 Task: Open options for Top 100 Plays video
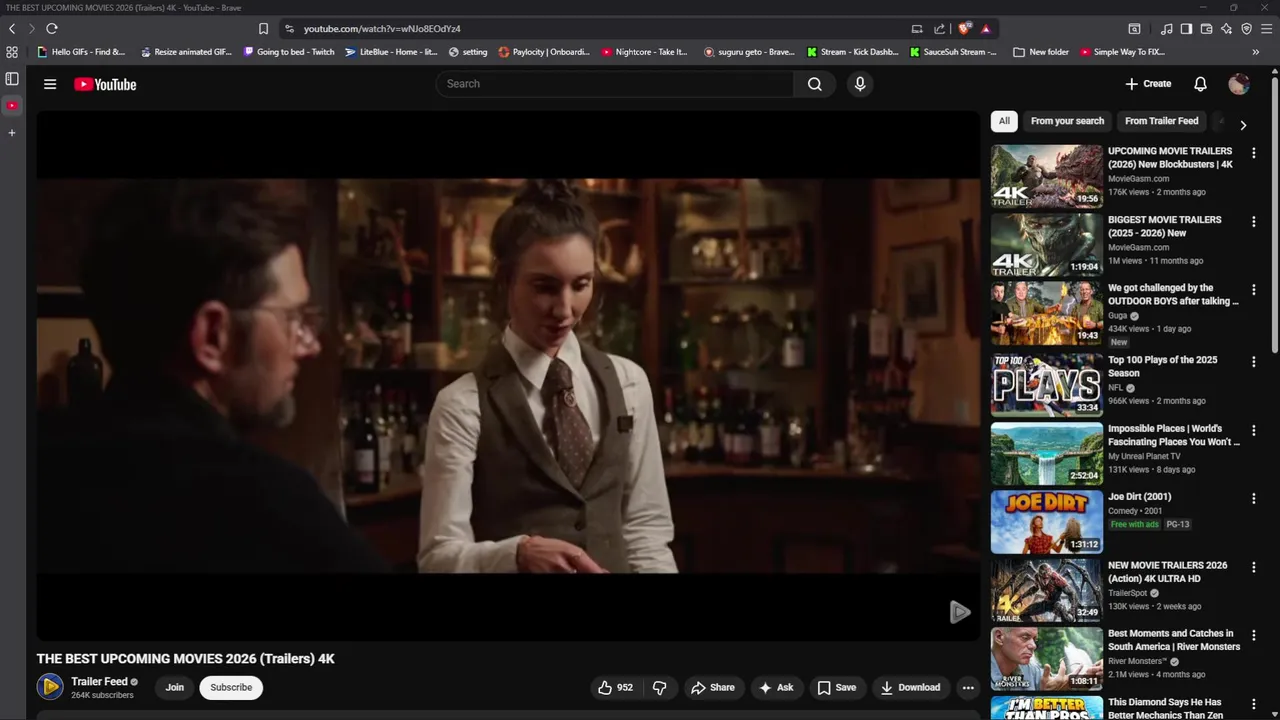(1253, 362)
